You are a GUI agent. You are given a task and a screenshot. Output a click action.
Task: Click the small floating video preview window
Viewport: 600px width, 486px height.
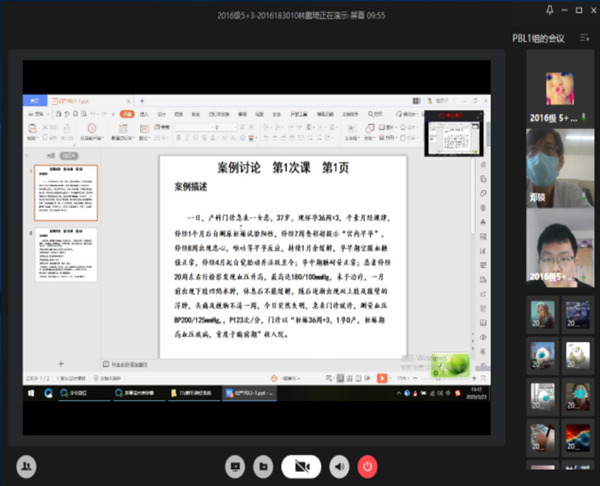tap(453, 134)
